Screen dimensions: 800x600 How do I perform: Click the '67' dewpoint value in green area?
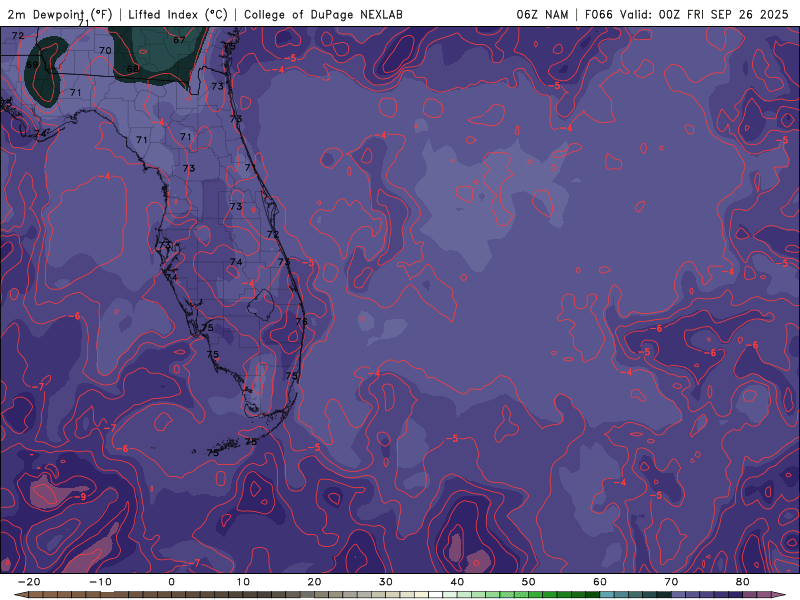coord(179,40)
